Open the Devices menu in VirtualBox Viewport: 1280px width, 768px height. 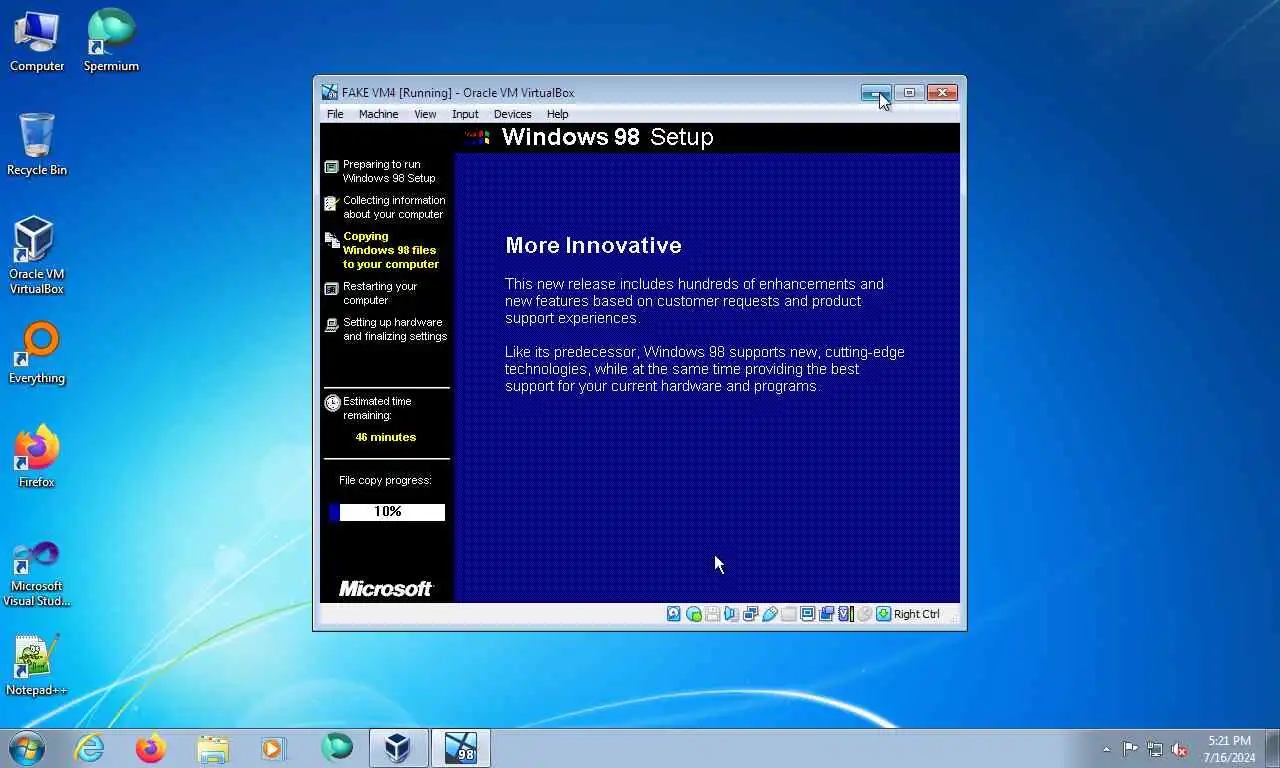coord(512,114)
